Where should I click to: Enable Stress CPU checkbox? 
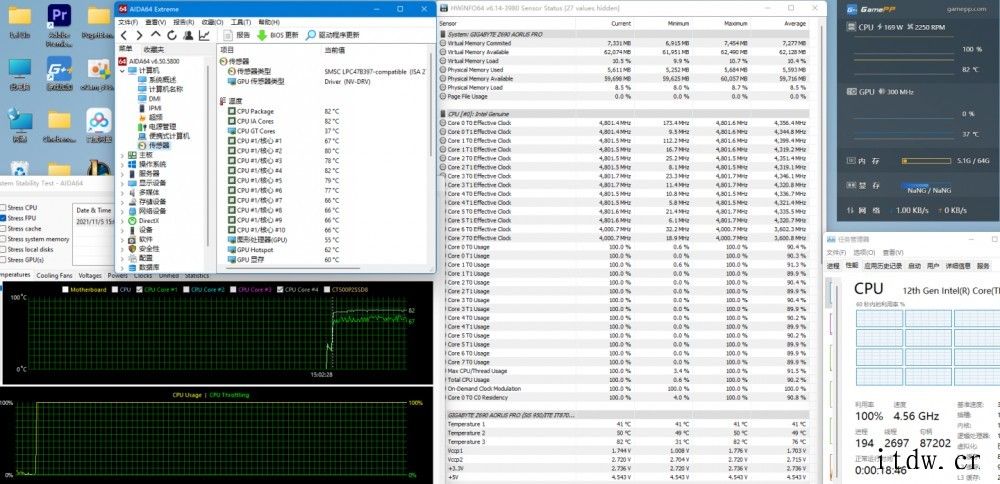3,208
